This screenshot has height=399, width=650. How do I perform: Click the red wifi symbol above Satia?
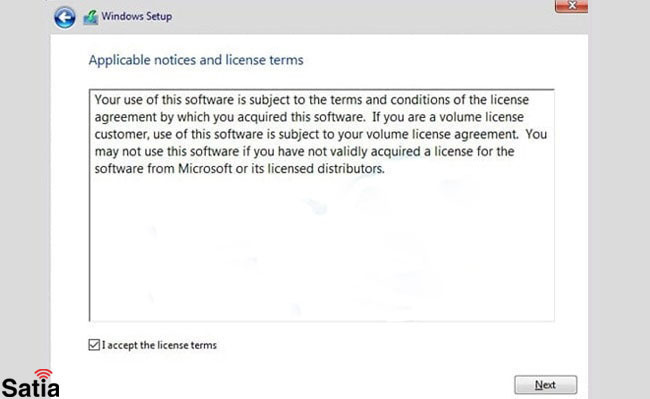pos(44,374)
